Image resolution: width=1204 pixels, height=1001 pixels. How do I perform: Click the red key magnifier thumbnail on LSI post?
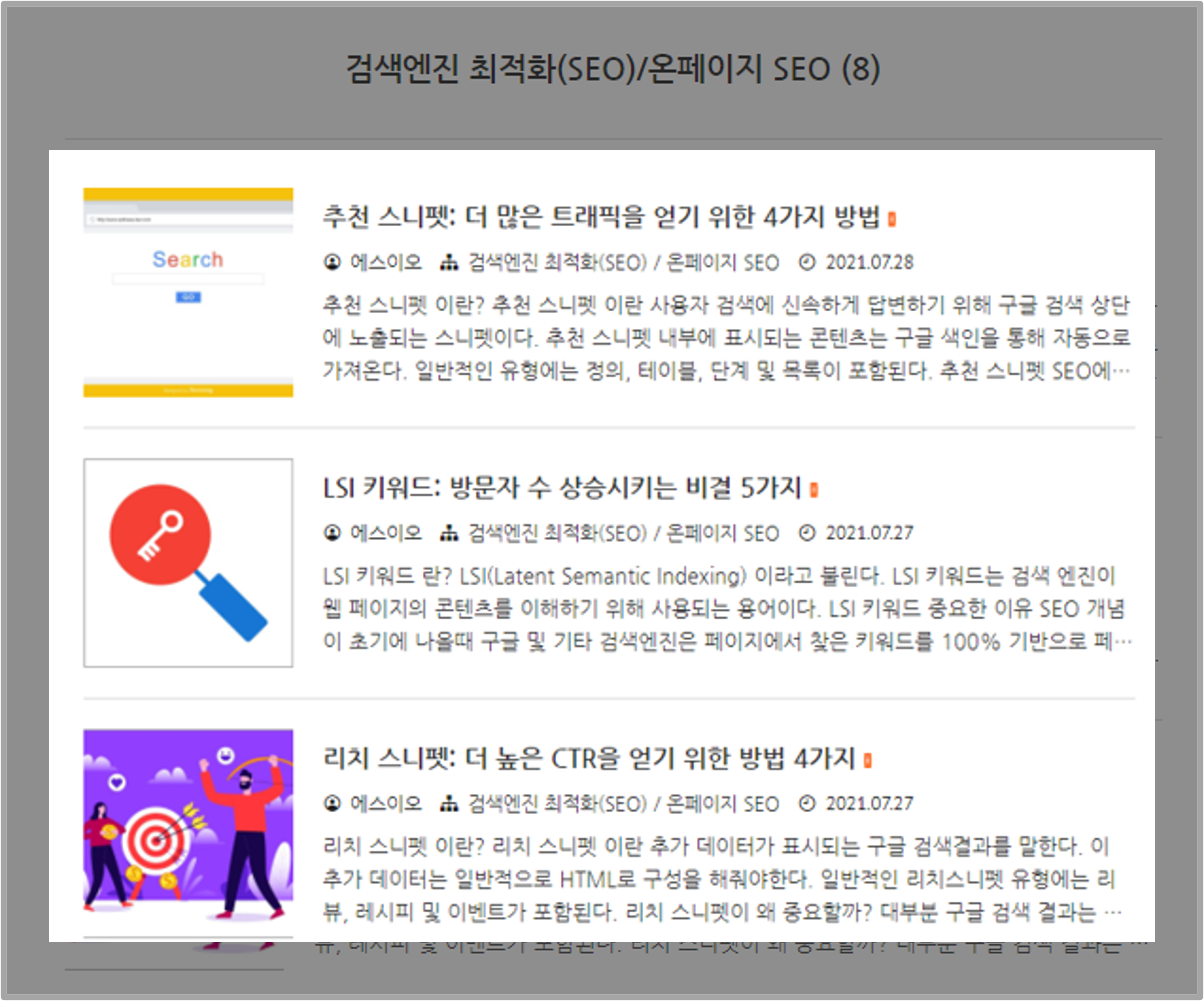188,562
